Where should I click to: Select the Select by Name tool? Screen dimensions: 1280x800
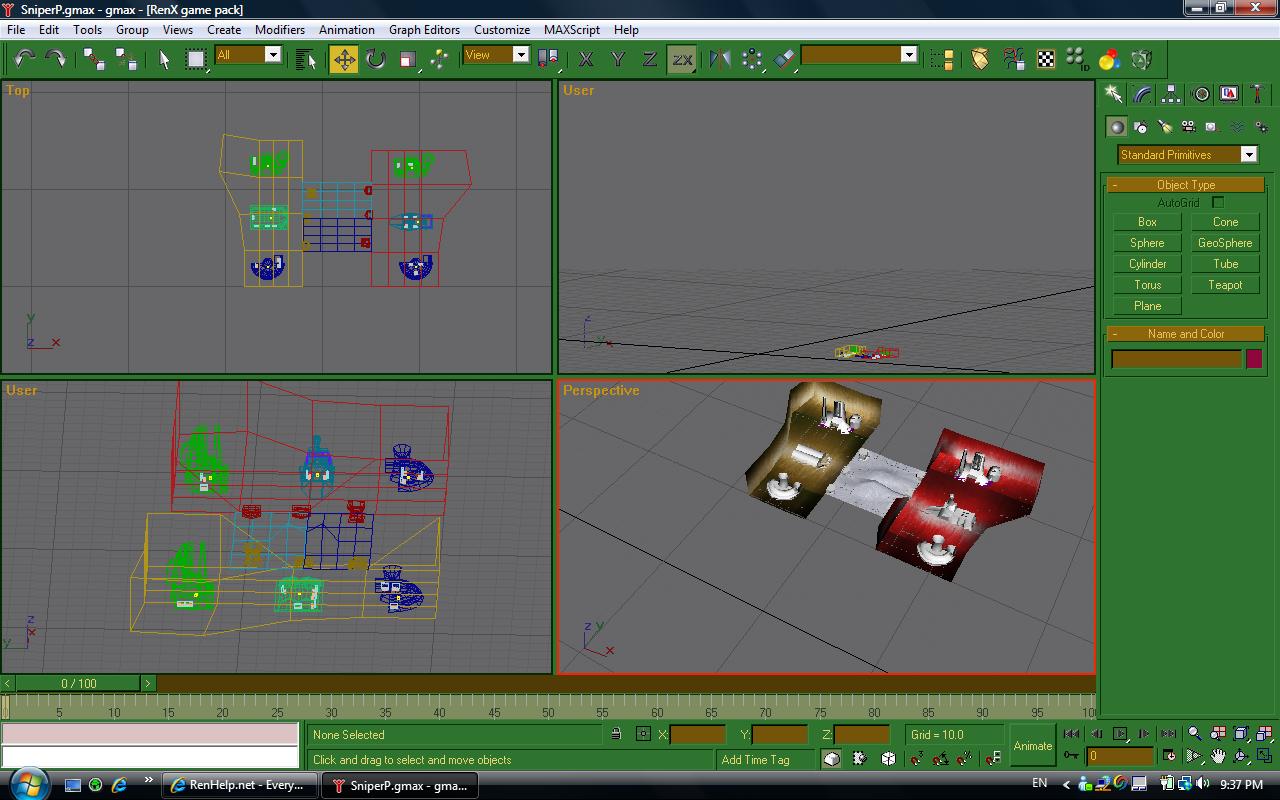(306, 59)
